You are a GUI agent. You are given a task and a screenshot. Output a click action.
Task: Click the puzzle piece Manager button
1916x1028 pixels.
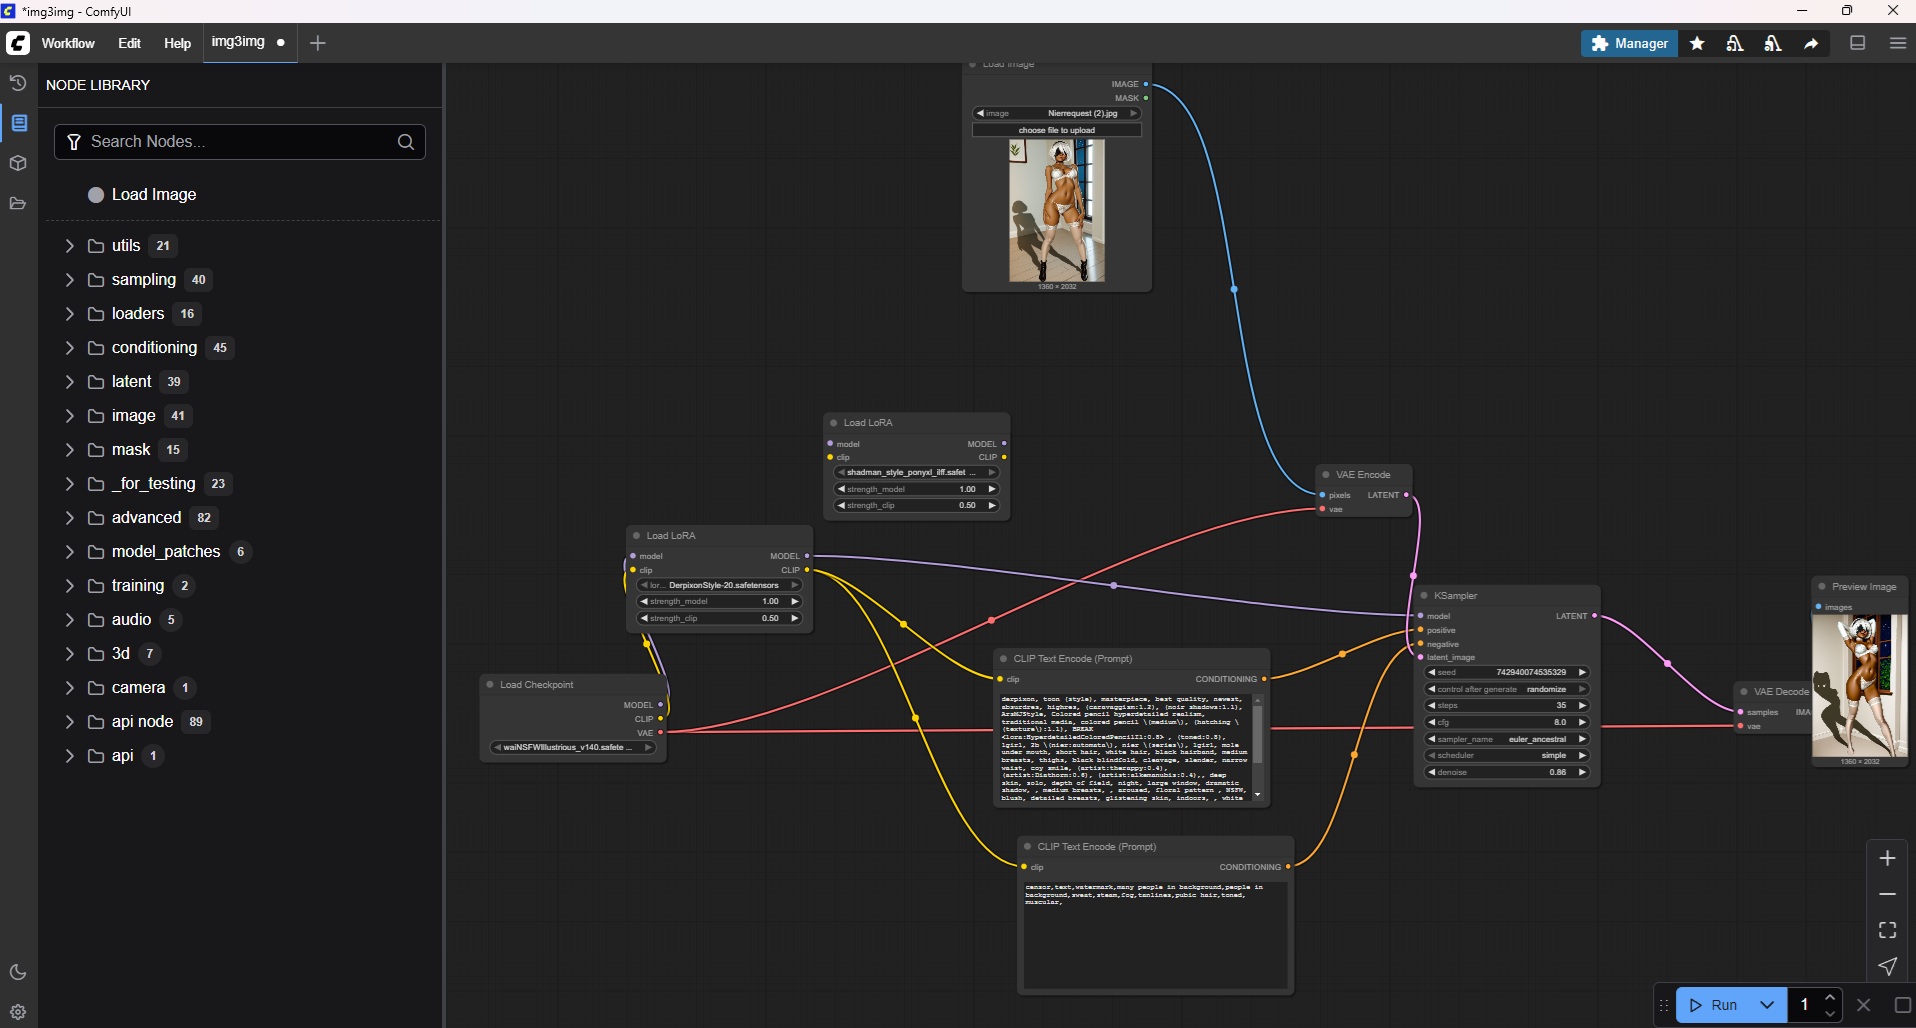pos(1629,43)
